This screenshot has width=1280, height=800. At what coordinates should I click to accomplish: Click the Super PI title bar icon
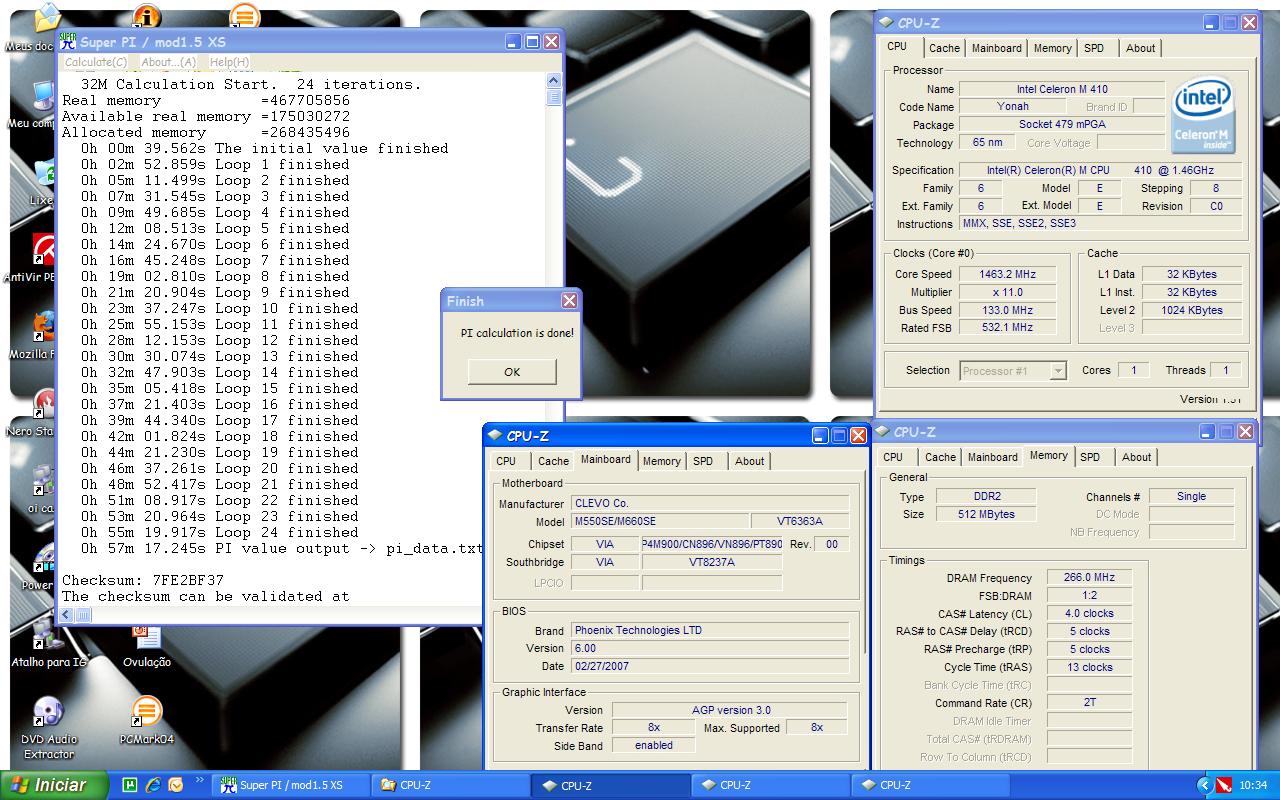[x=67, y=41]
